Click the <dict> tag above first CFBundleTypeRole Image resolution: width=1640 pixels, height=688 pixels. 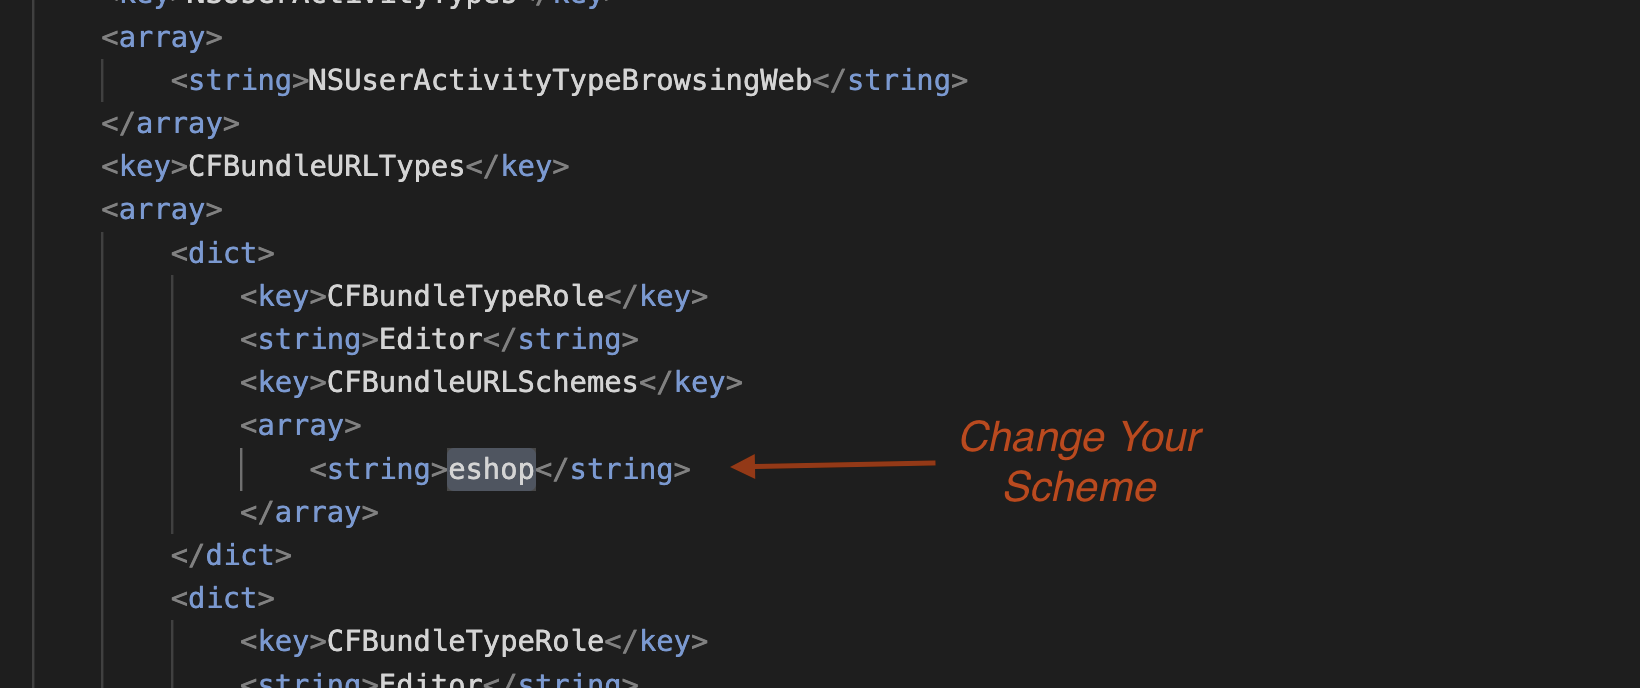[222, 253]
